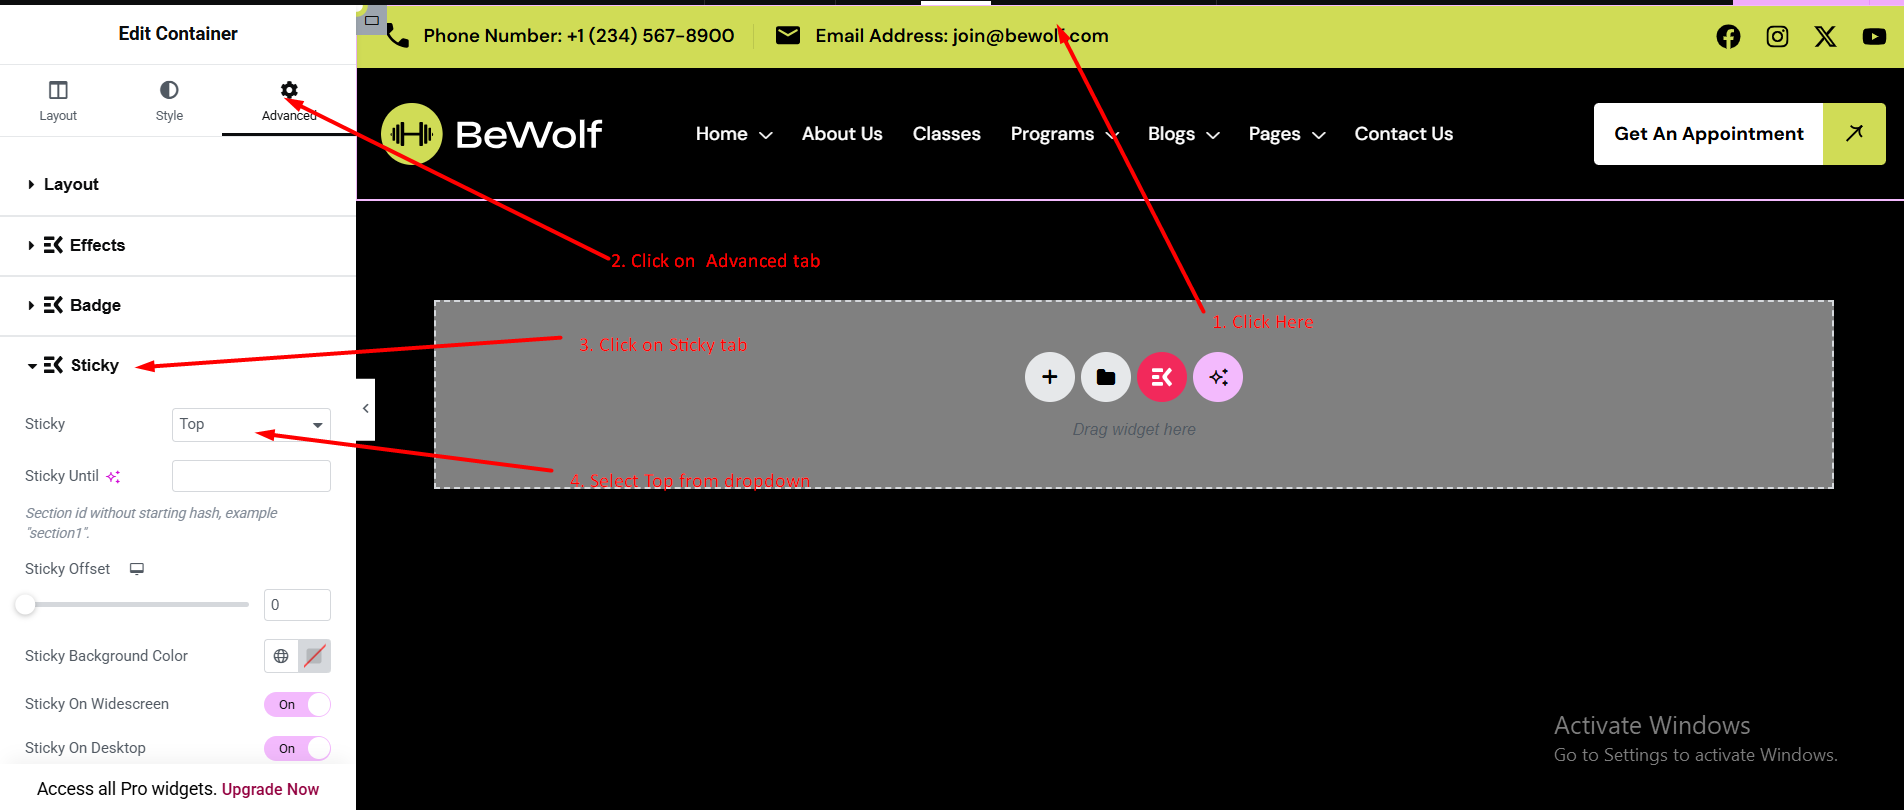This screenshot has height=810, width=1904.
Task: Switch to the Advanced tab
Action: pos(289,101)
